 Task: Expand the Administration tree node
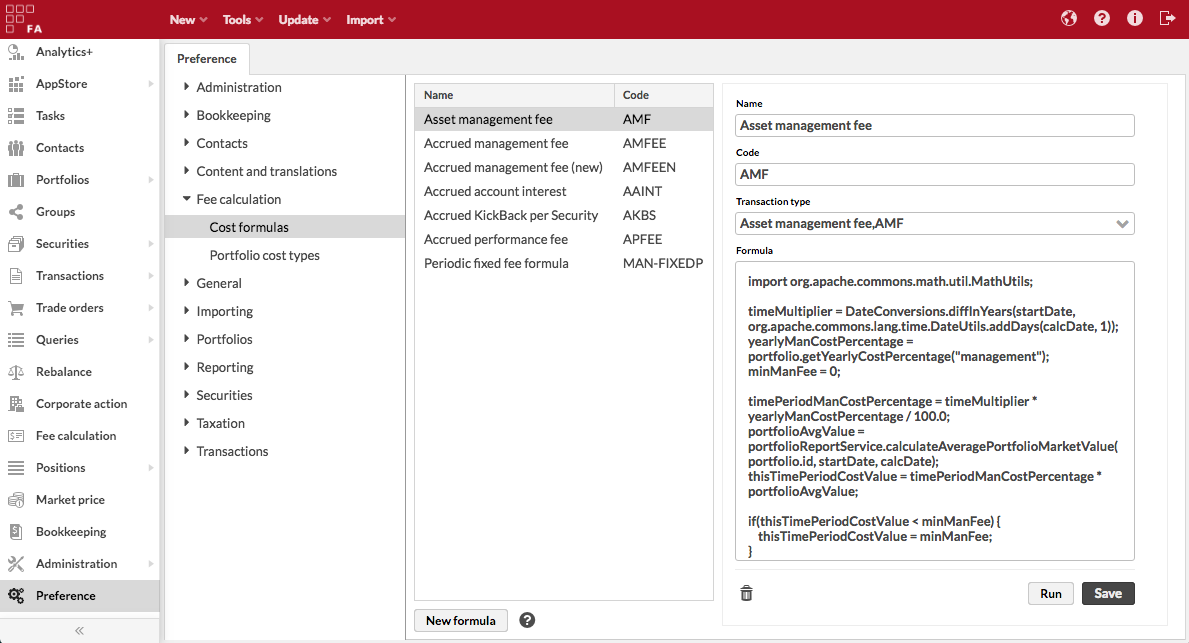pos(187,86)
